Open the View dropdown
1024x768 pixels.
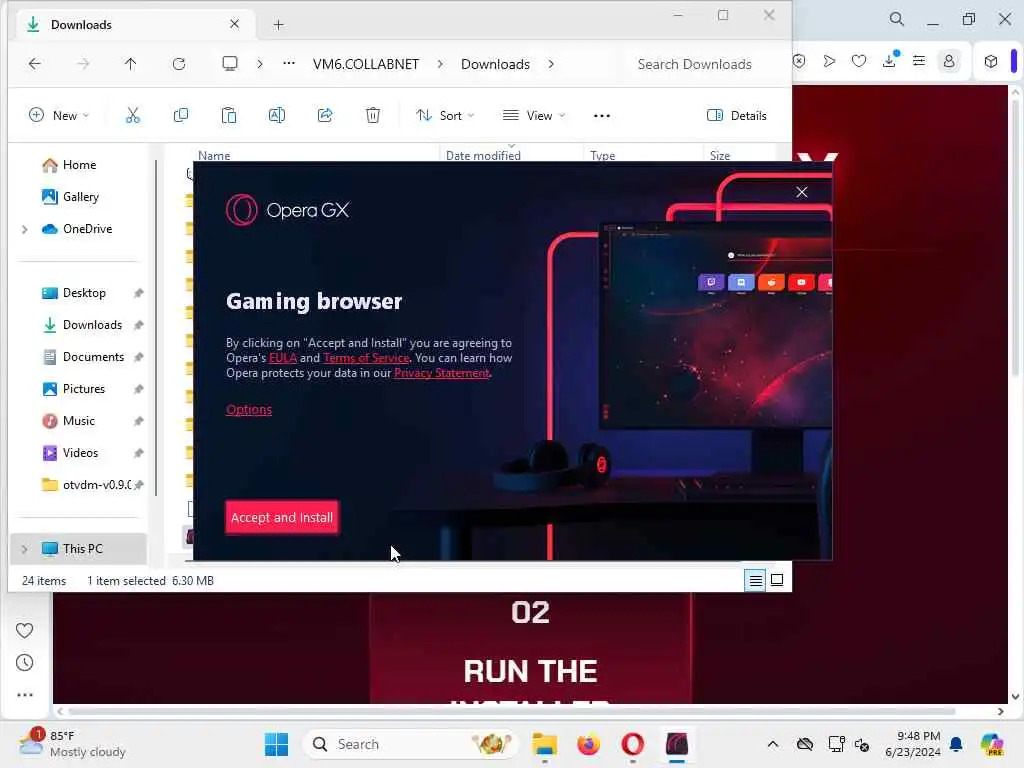(x=534, y=116)
